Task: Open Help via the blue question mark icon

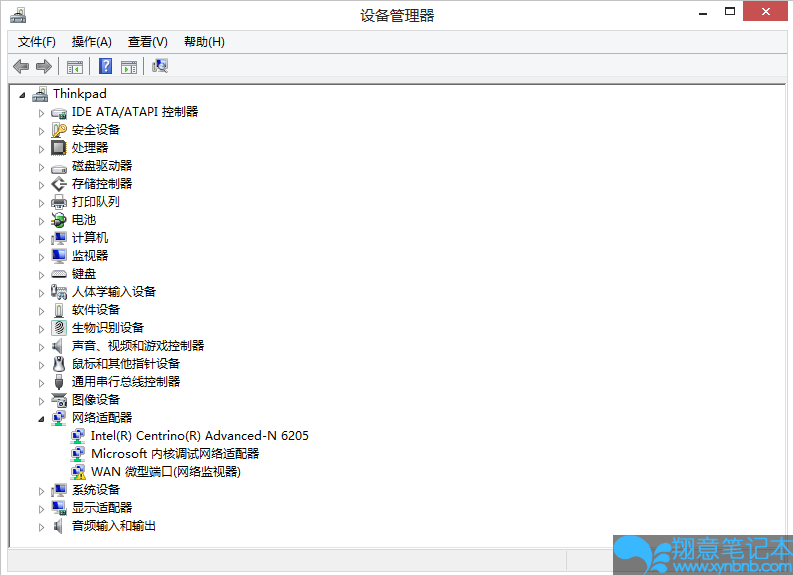Action: click(105, 66)
